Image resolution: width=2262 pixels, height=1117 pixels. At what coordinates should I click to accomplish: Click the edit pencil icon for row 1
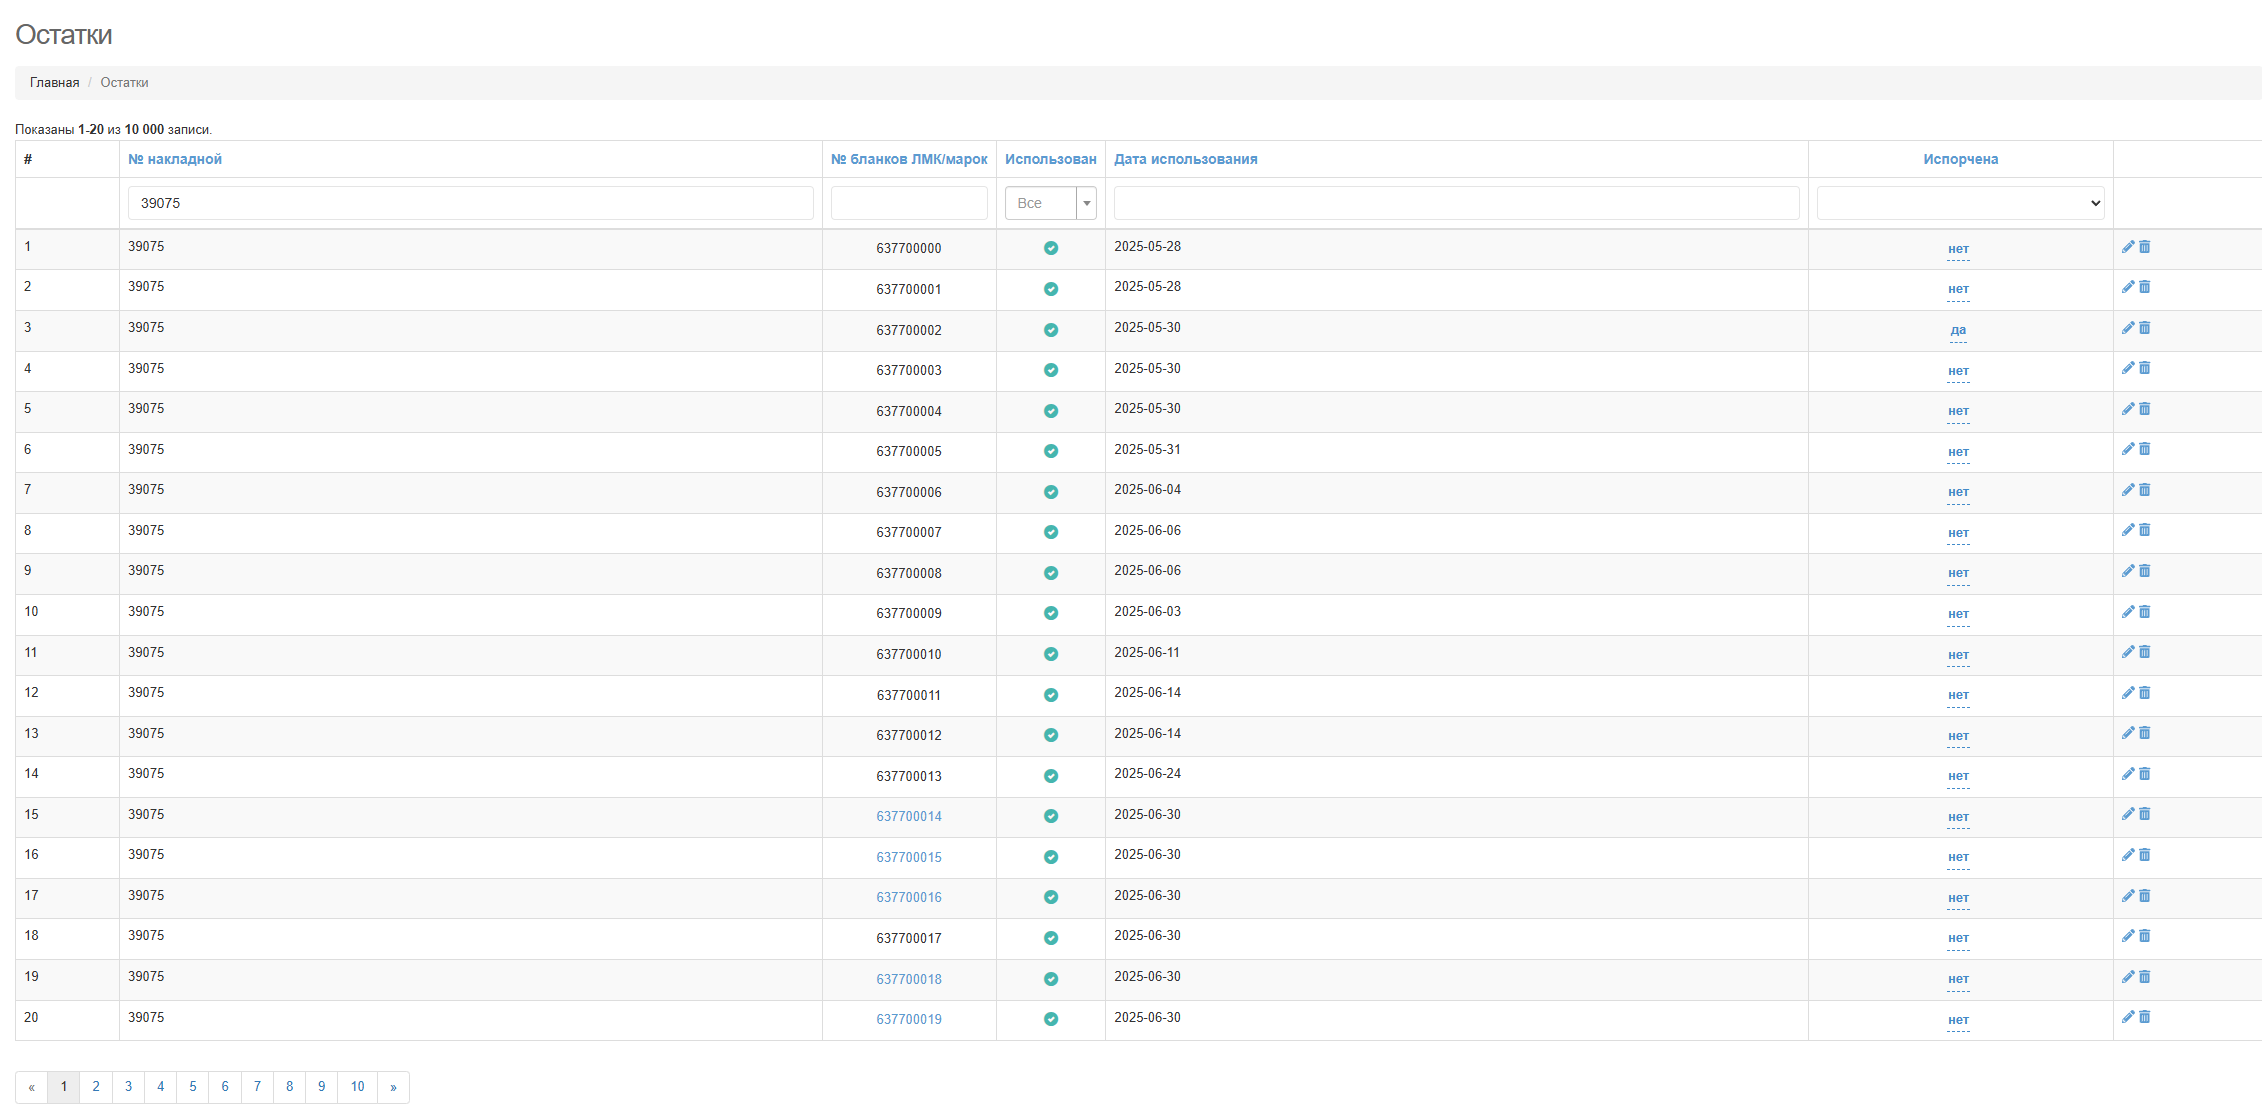pos(2128,247)
